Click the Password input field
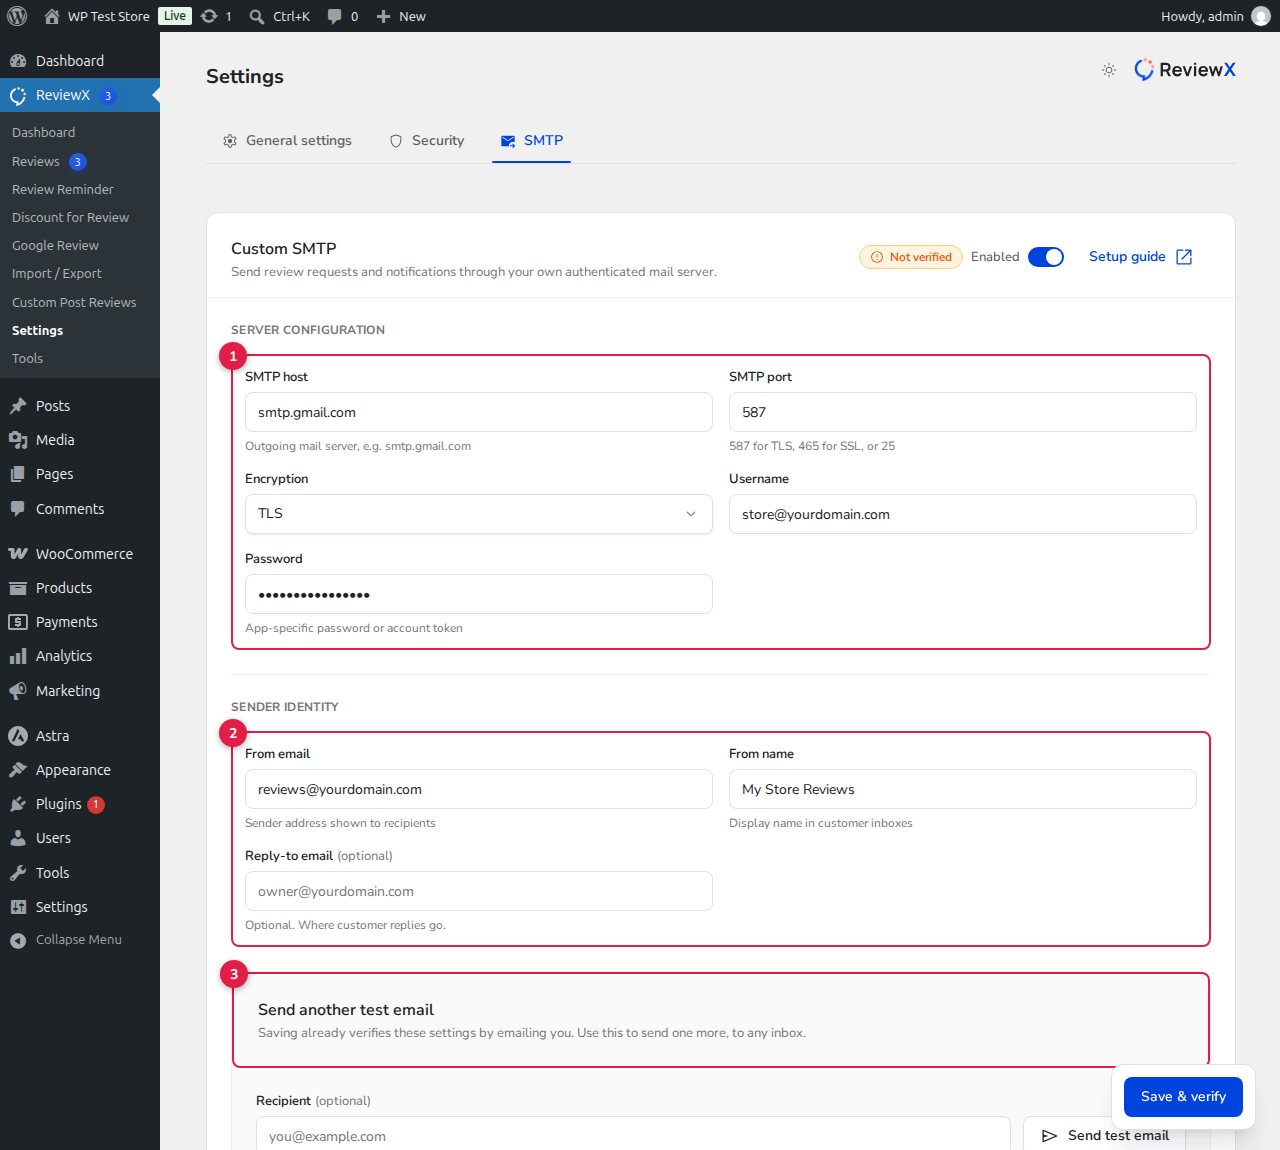Screen dimensions: 1280x1150 [479, 594]
